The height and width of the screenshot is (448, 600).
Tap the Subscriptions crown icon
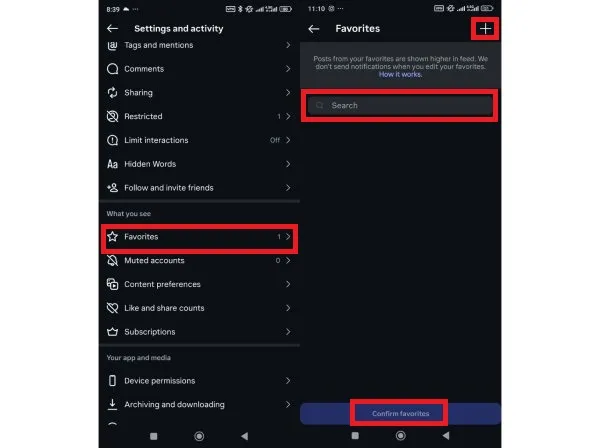pyautogui.click(x=112, y=332)
